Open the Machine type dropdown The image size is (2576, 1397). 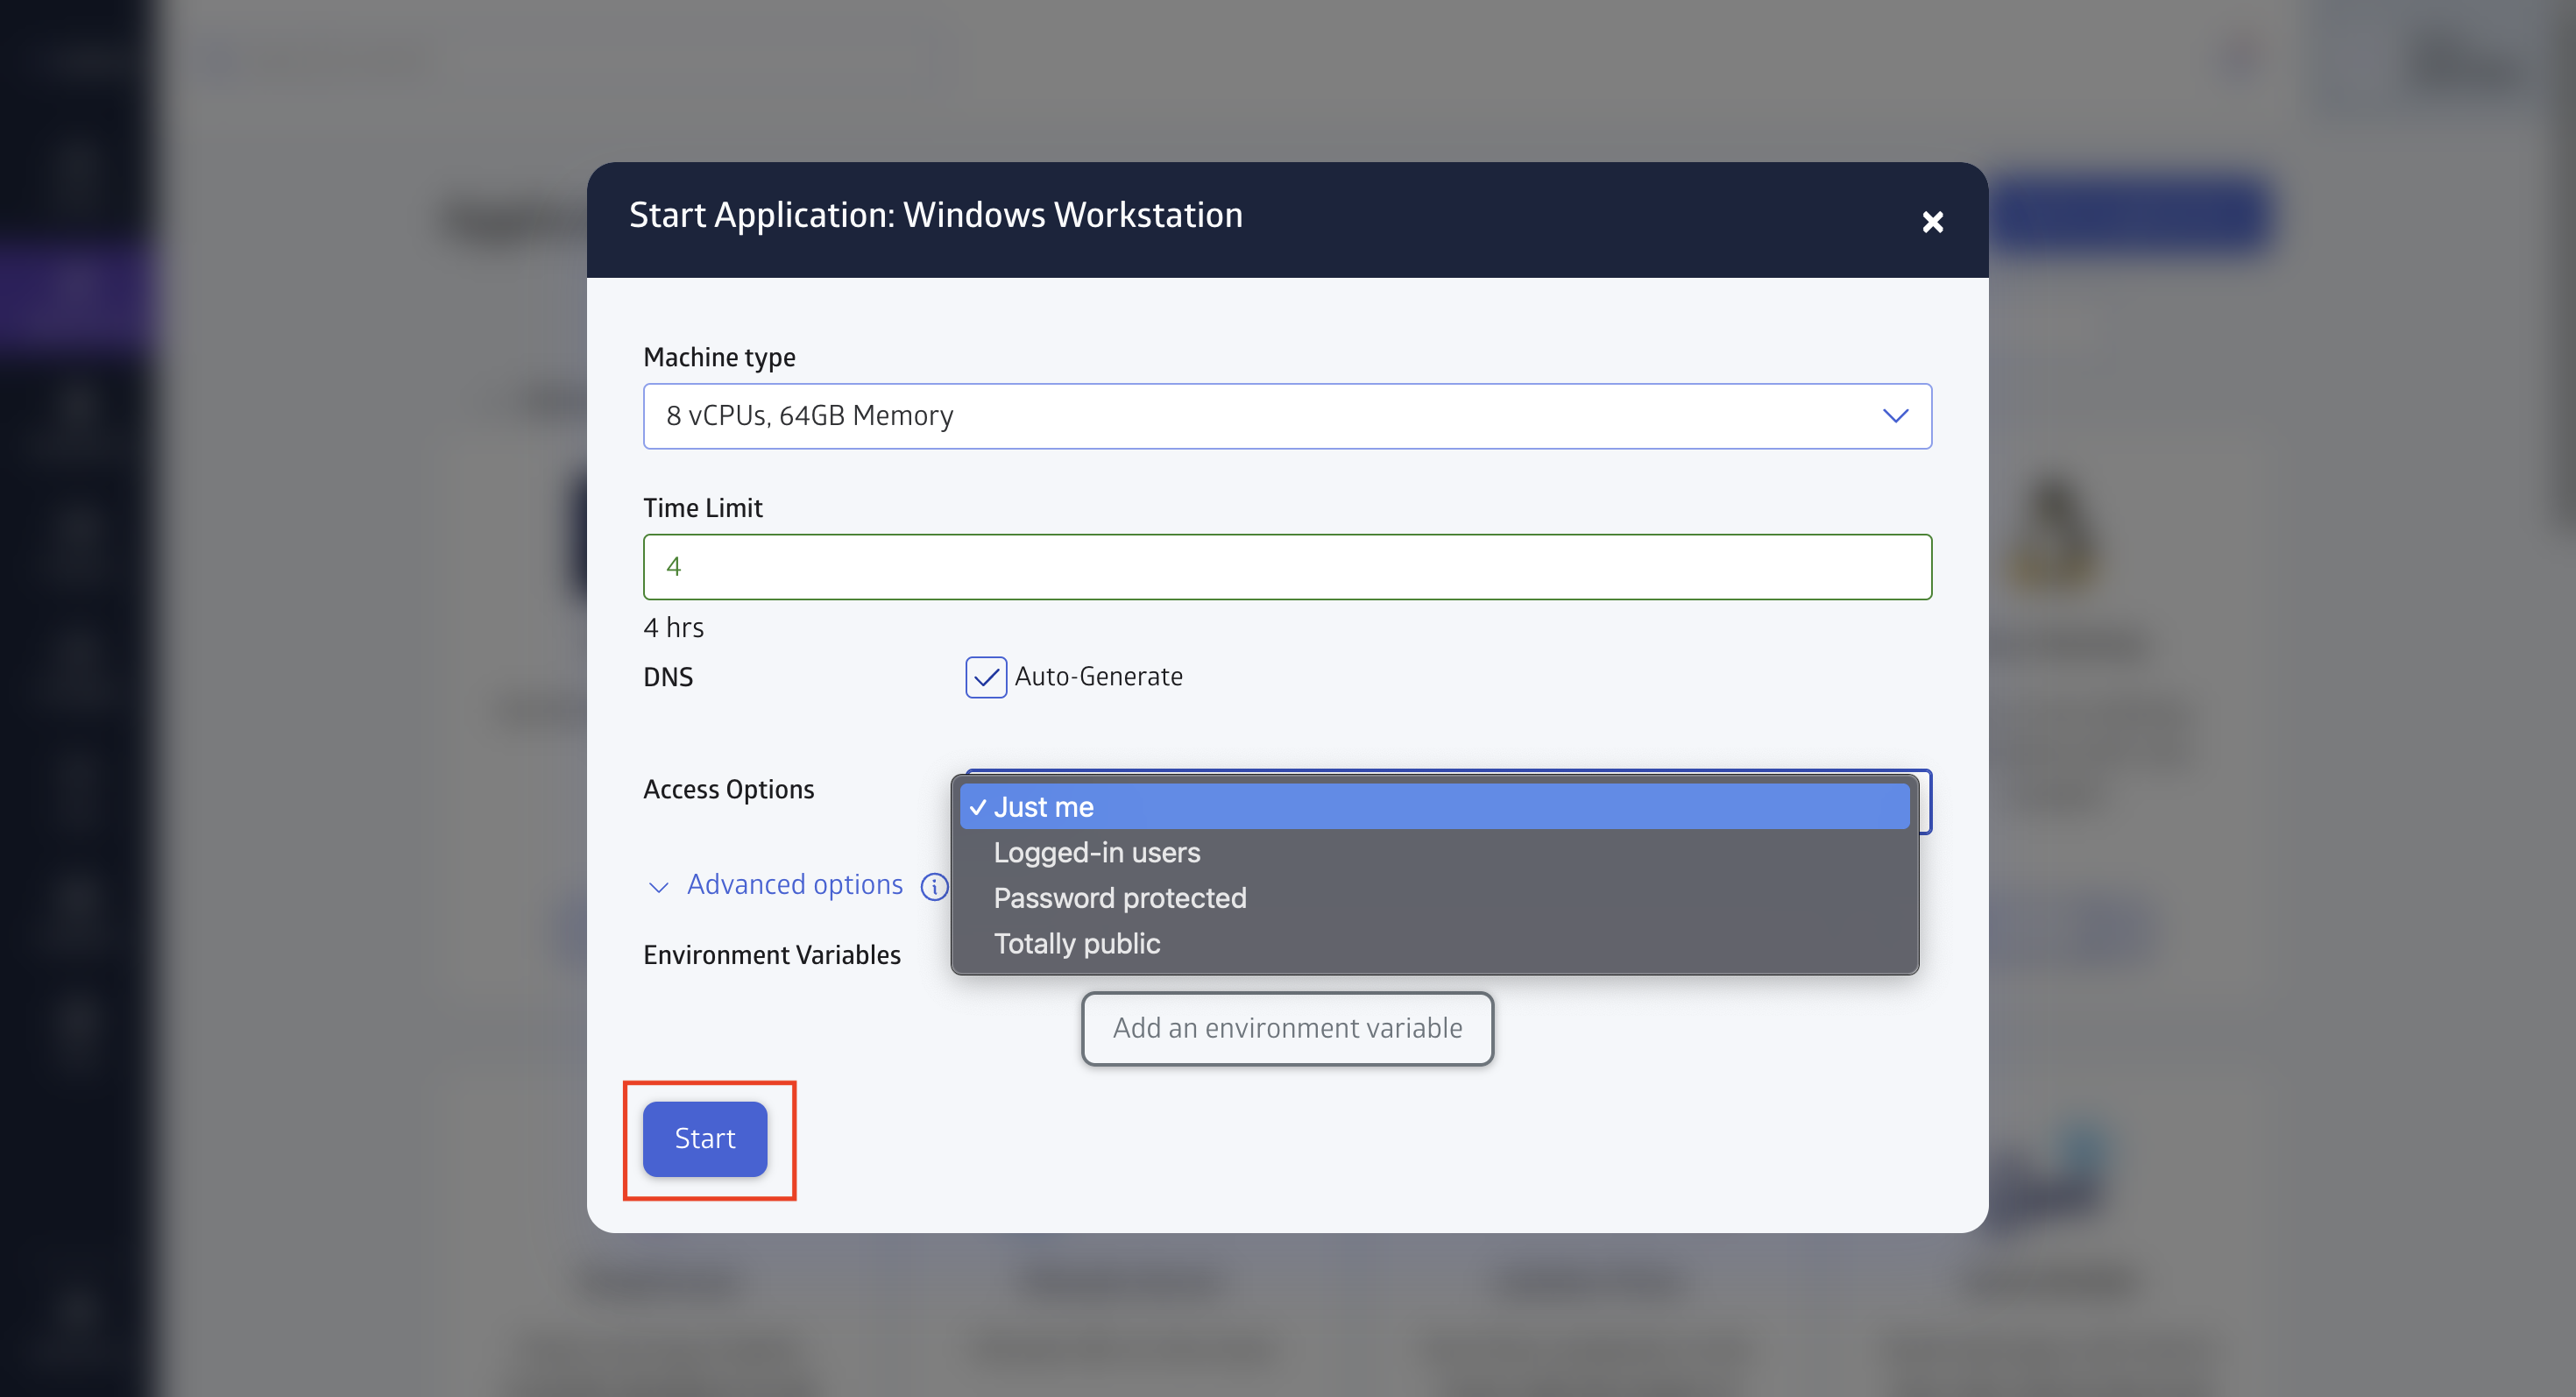1287,416
